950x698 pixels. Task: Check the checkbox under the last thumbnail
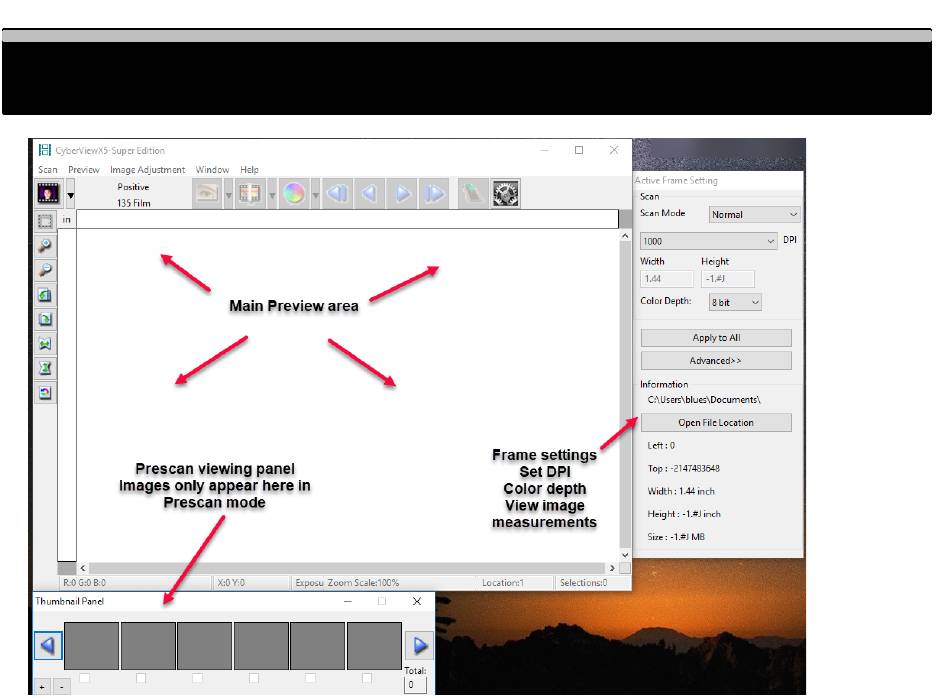click(367, 678)
